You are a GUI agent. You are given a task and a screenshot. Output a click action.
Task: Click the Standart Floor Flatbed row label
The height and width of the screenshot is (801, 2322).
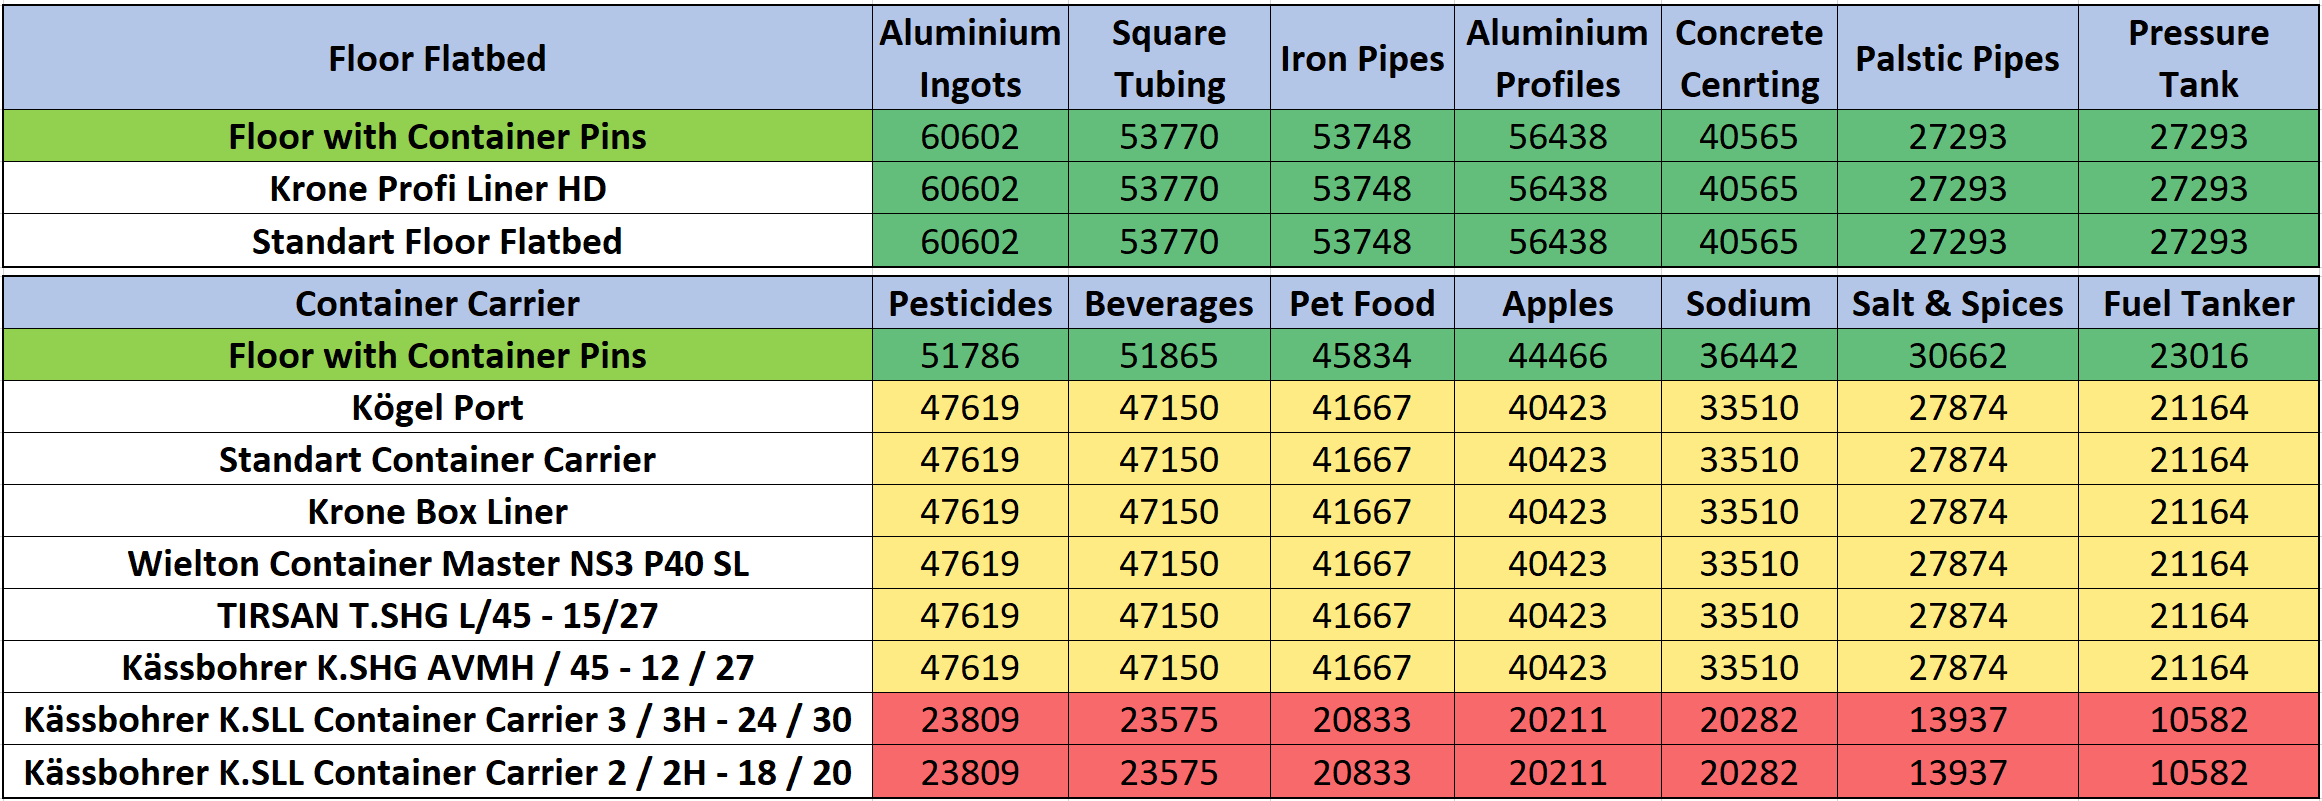[437, 241]
